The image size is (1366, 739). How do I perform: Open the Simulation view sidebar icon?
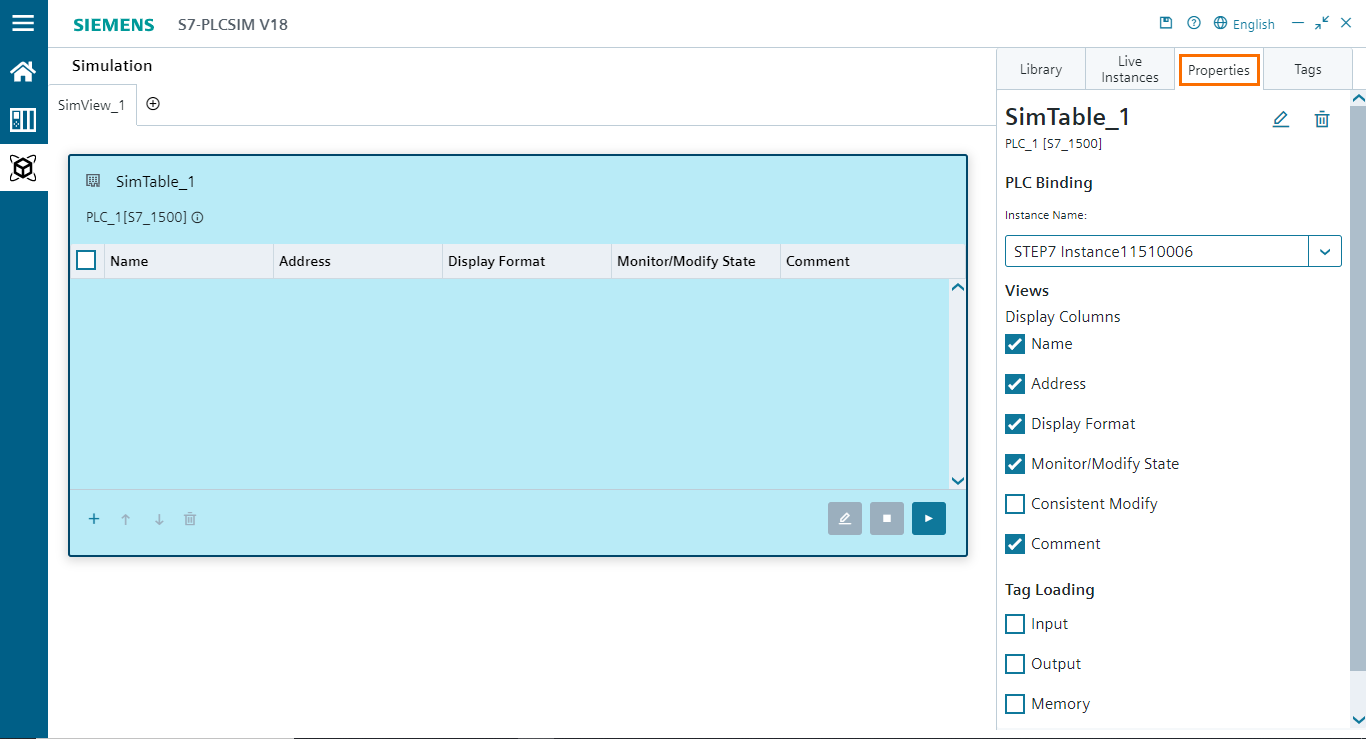click(23, 168)
